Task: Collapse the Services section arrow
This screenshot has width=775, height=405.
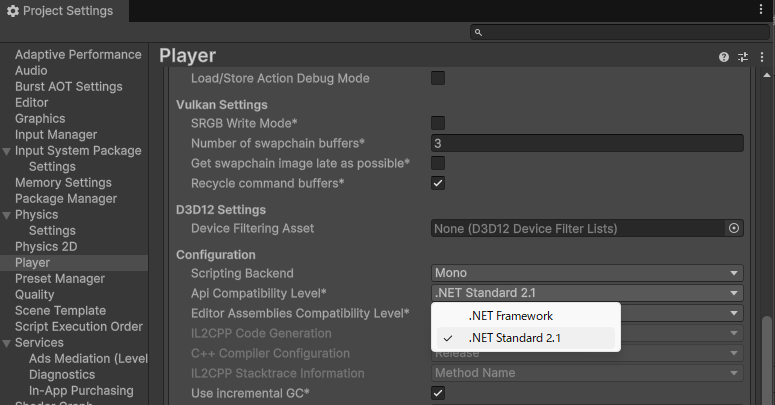Action: click(x=8, y=343)
